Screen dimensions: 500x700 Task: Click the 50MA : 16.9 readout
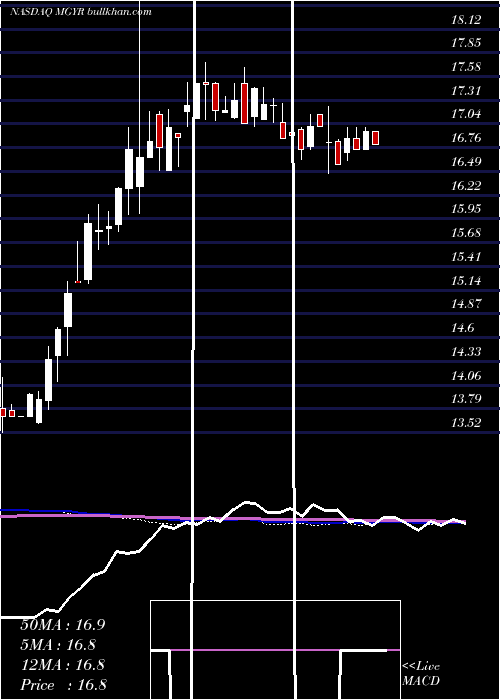click(x=62, y=625)
